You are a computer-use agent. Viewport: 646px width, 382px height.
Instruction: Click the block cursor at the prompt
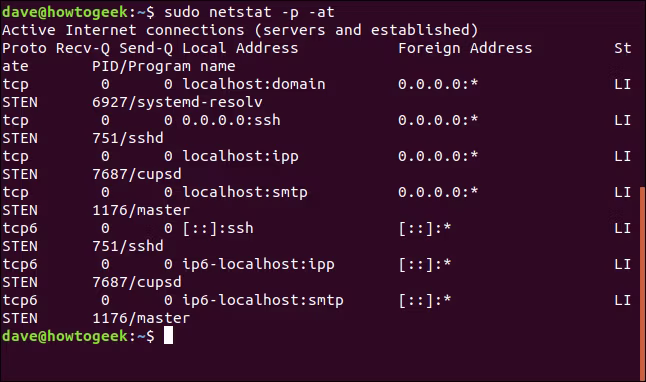pos(169,335)
